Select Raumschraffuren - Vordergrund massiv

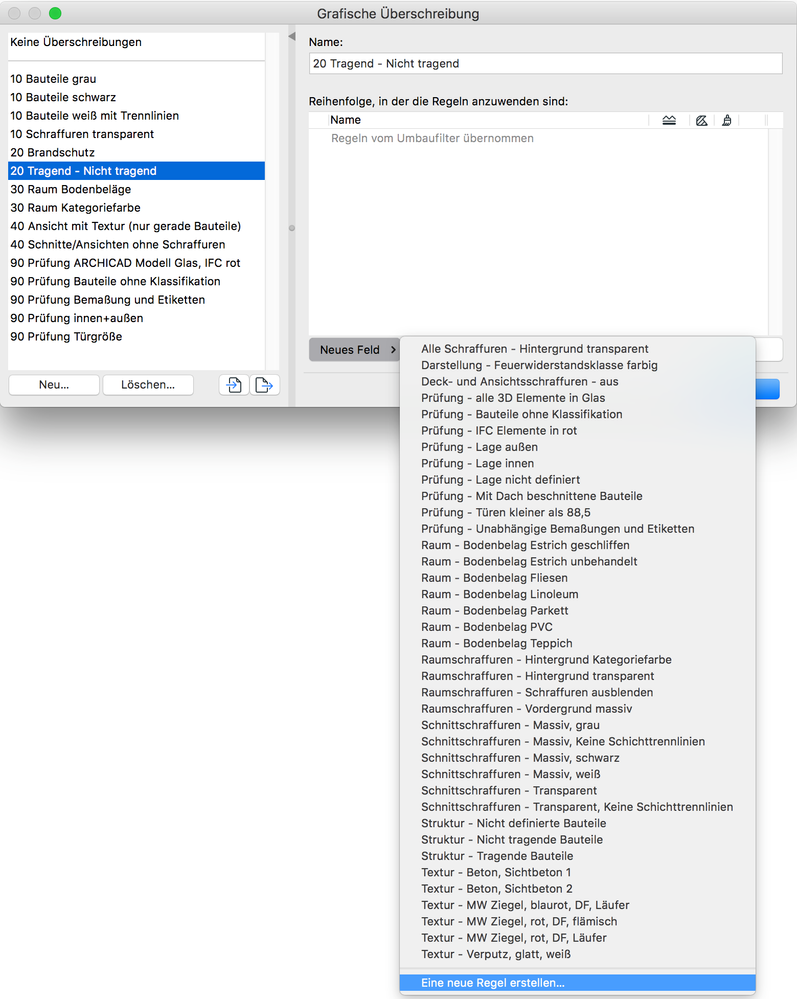point(526,708)
